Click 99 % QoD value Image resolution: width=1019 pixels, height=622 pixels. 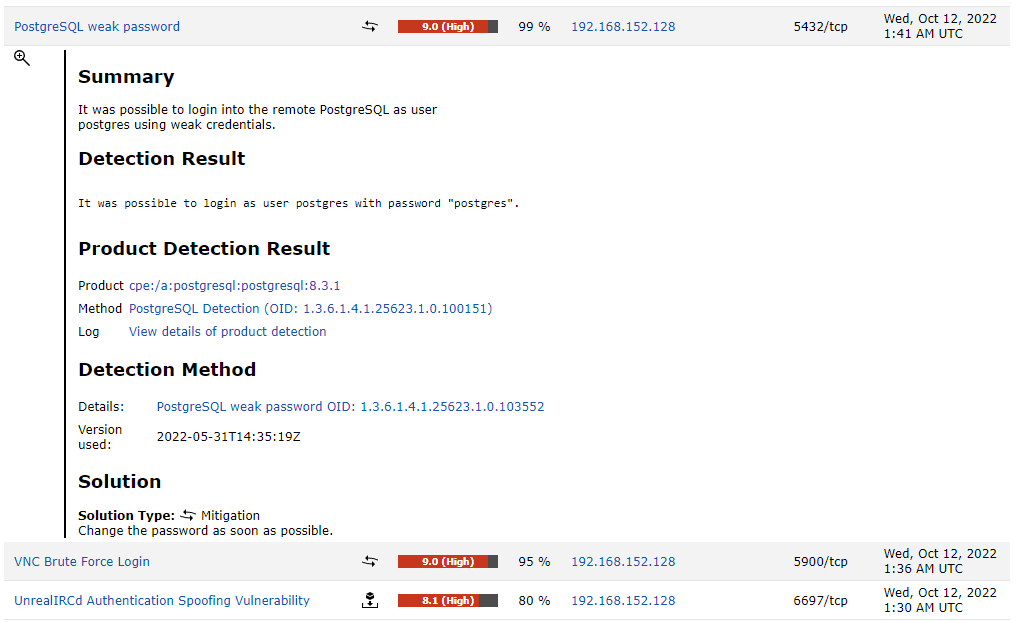(534, 27)
